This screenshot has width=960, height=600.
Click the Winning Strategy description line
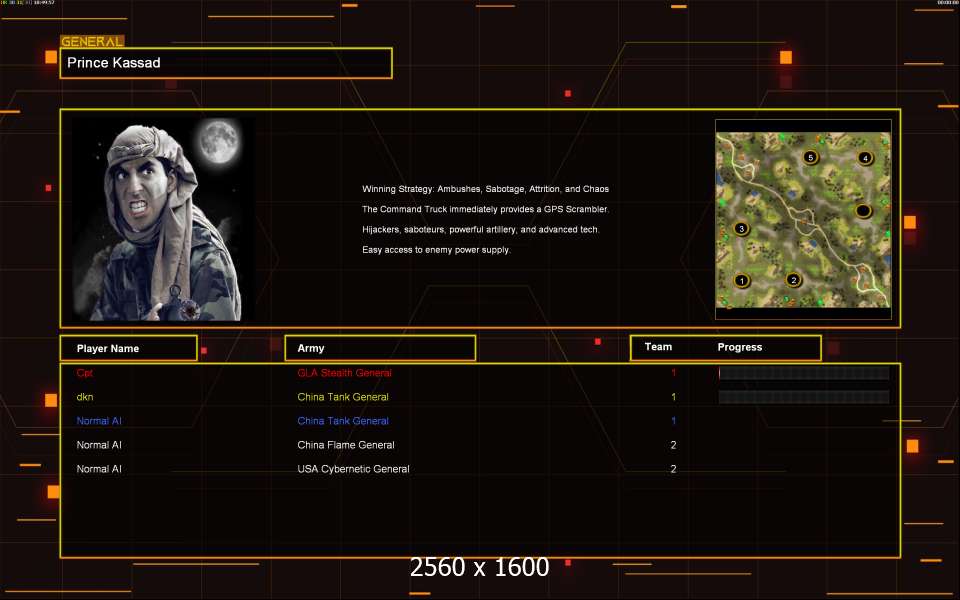[x=485, y=189]
